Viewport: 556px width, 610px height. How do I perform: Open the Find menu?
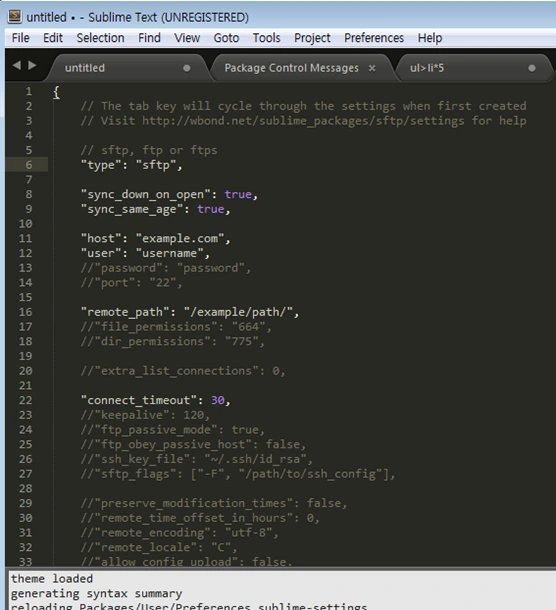click(x=149, y=38)
